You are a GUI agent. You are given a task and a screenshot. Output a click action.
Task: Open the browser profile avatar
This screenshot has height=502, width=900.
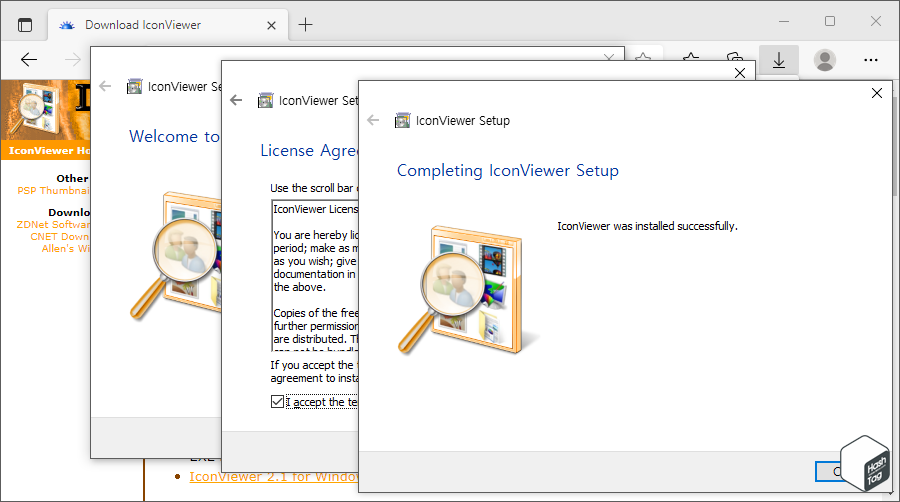[x=825, y=60]
